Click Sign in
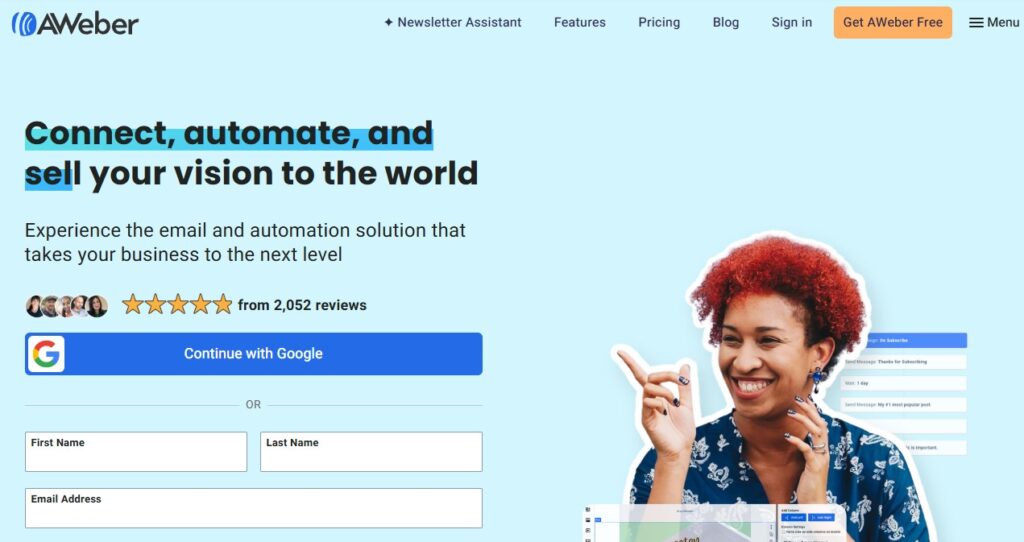 (792, 22)
